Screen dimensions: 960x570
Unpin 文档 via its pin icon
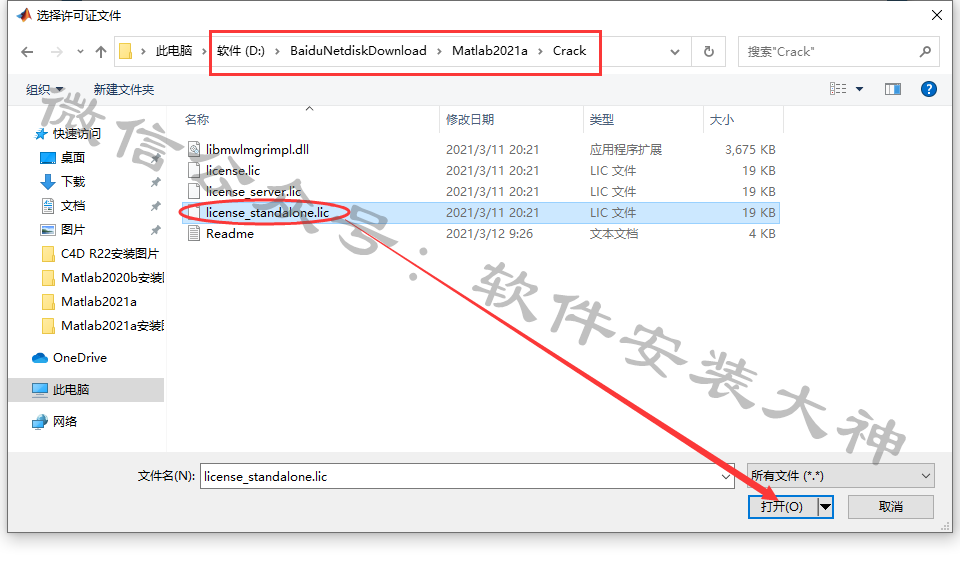156,206
